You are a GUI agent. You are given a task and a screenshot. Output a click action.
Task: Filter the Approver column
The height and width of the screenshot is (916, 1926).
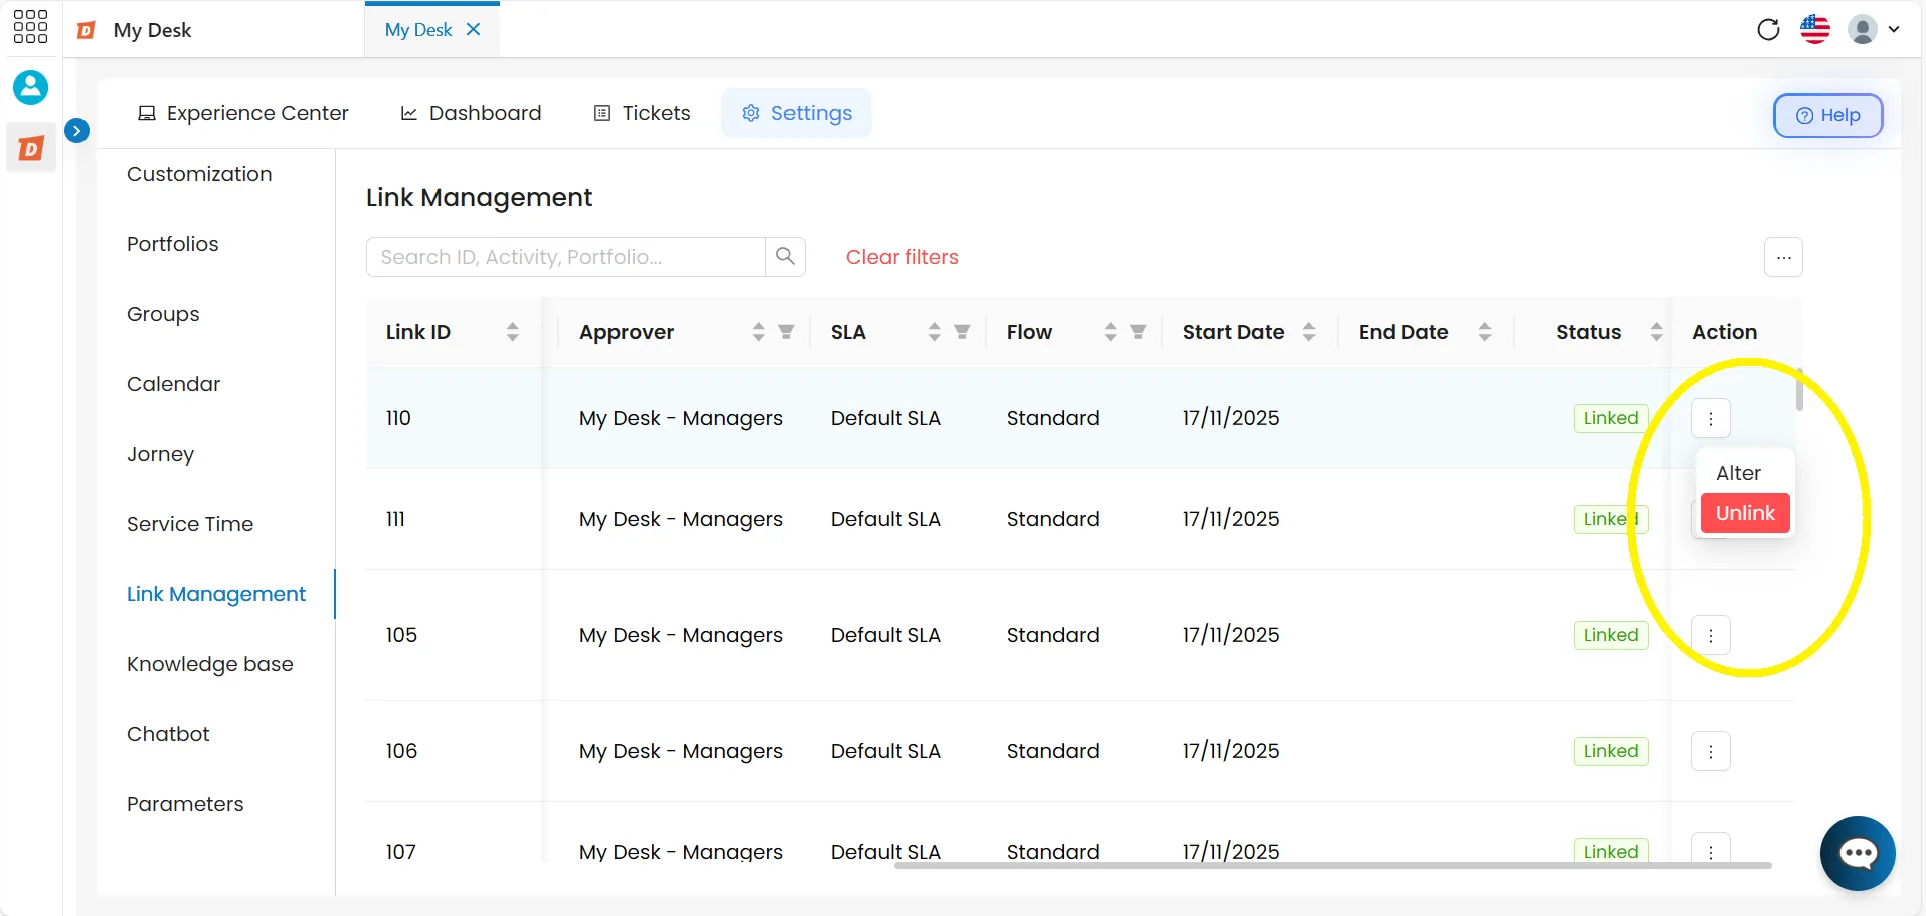point(786,332)
